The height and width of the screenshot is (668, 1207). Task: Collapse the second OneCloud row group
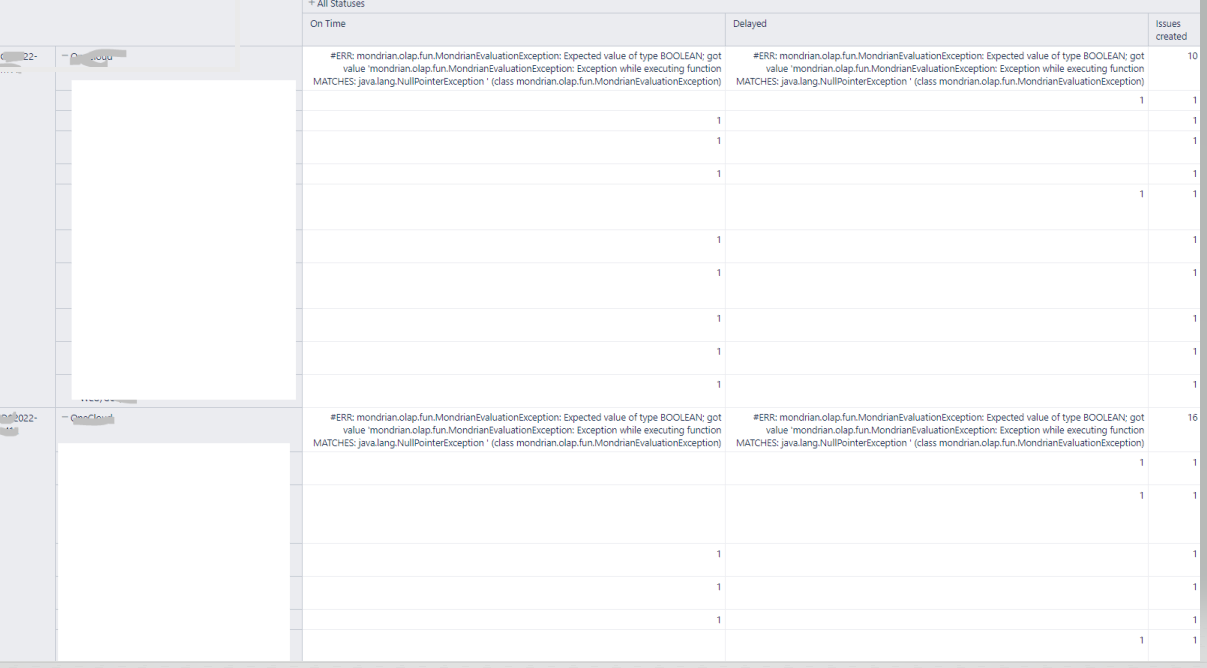tap(64, 417)
